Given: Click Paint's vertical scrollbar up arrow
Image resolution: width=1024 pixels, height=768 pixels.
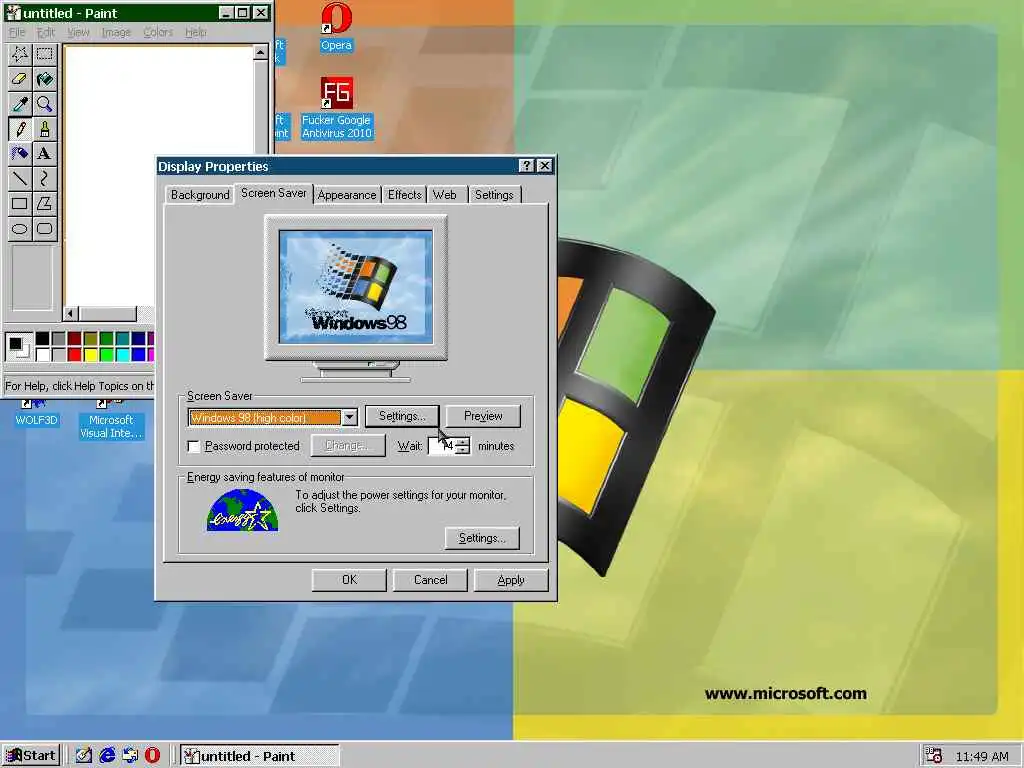Looking at the screenshot, I should pyautogui.click(x=261, y=52).
